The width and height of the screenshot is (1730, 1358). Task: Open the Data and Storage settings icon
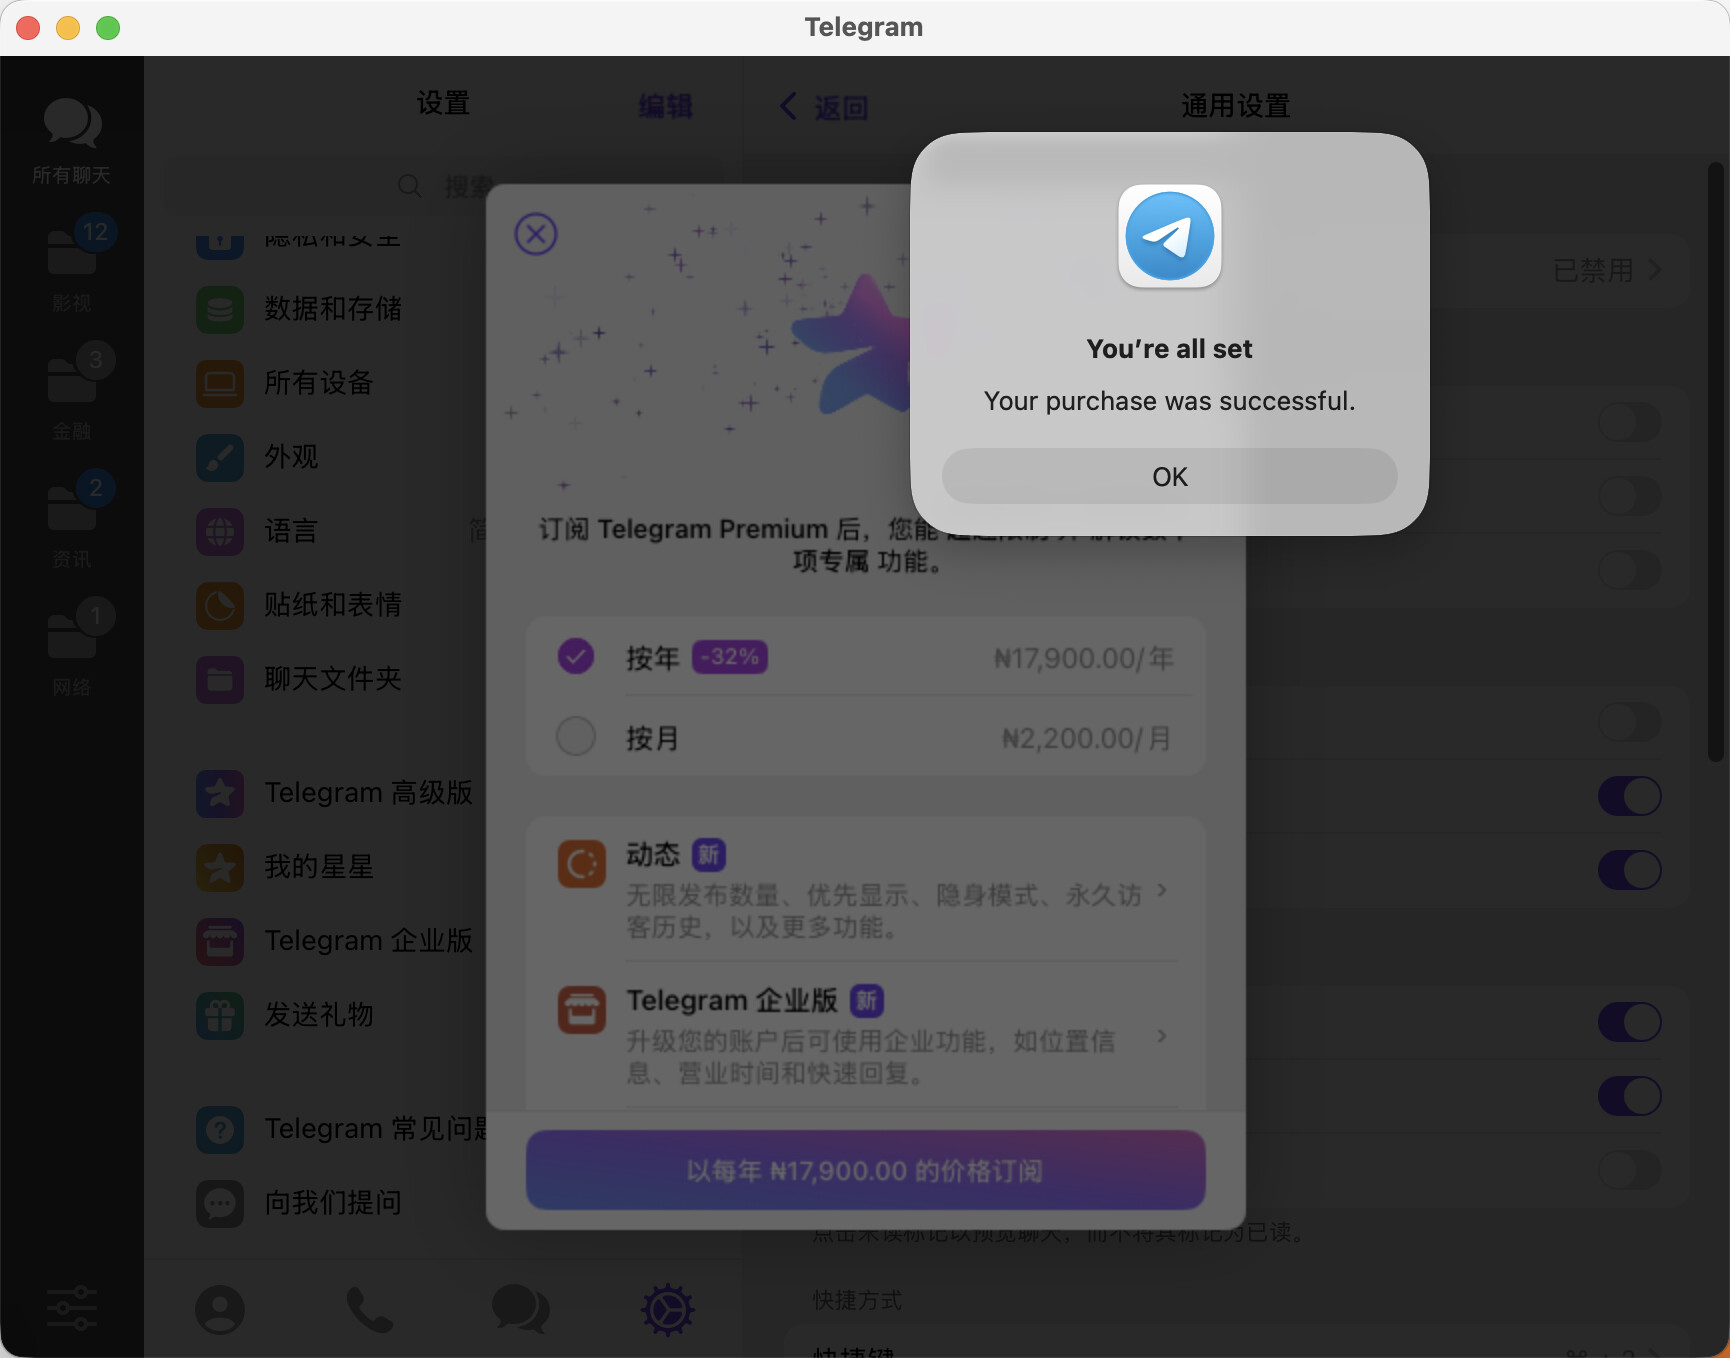click(220, 309)
